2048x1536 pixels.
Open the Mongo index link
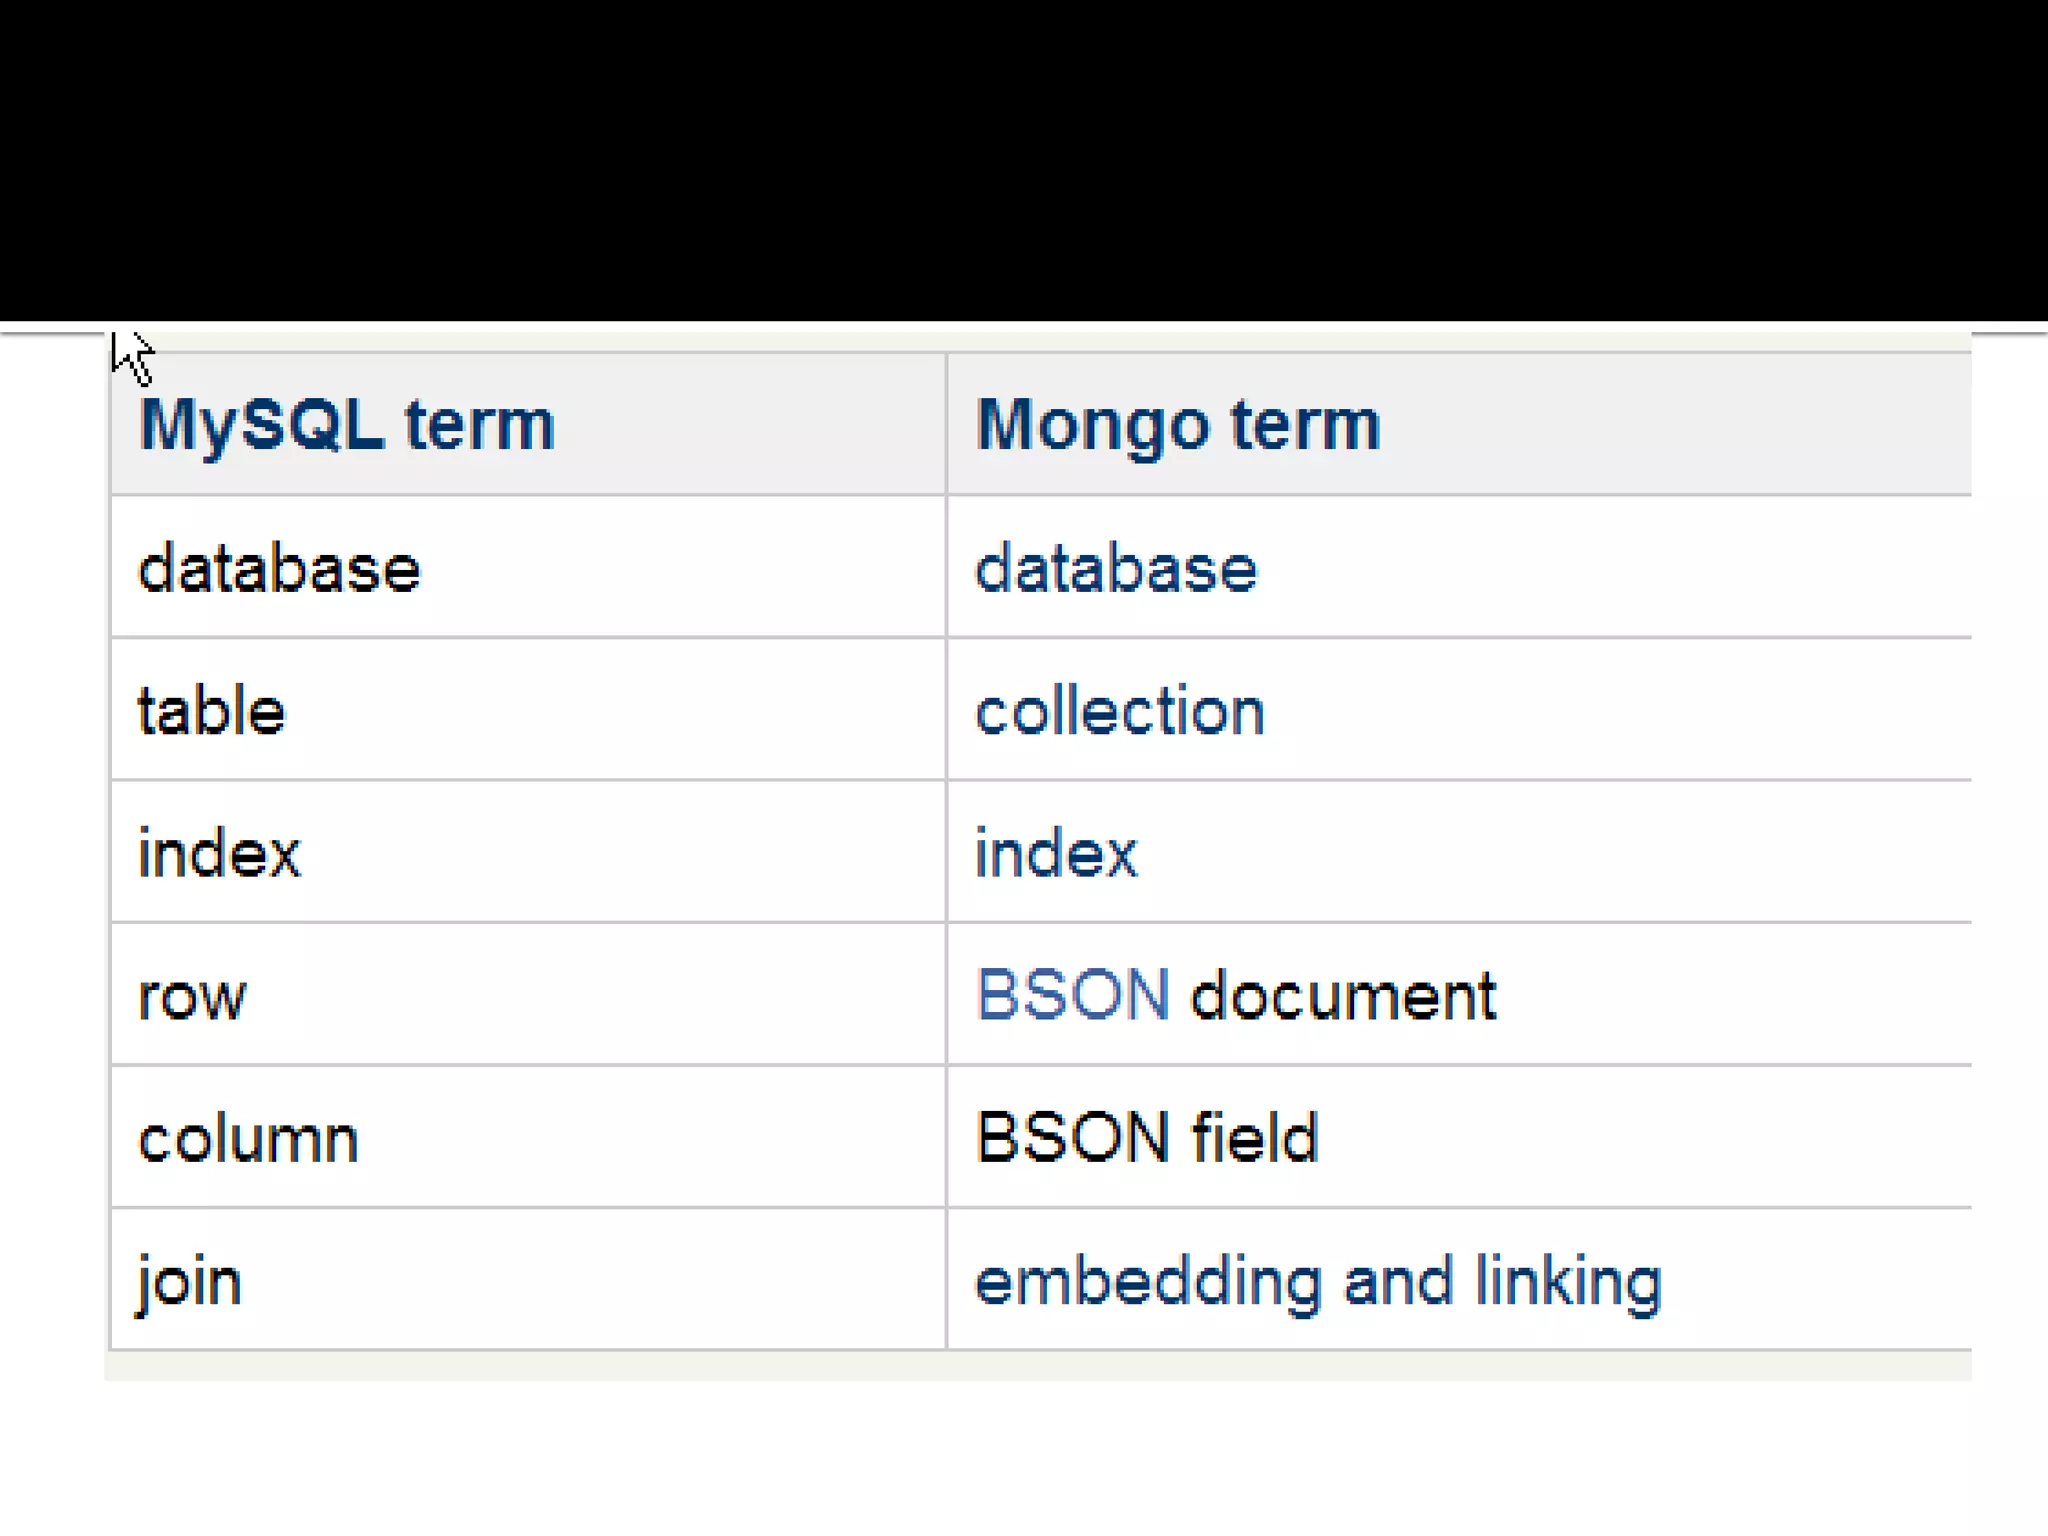(x=1056, y=854)
